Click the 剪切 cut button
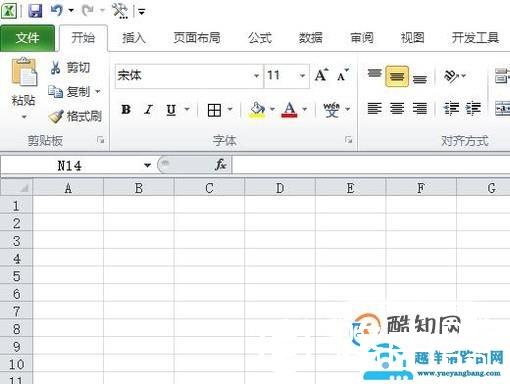 [70, 68]
